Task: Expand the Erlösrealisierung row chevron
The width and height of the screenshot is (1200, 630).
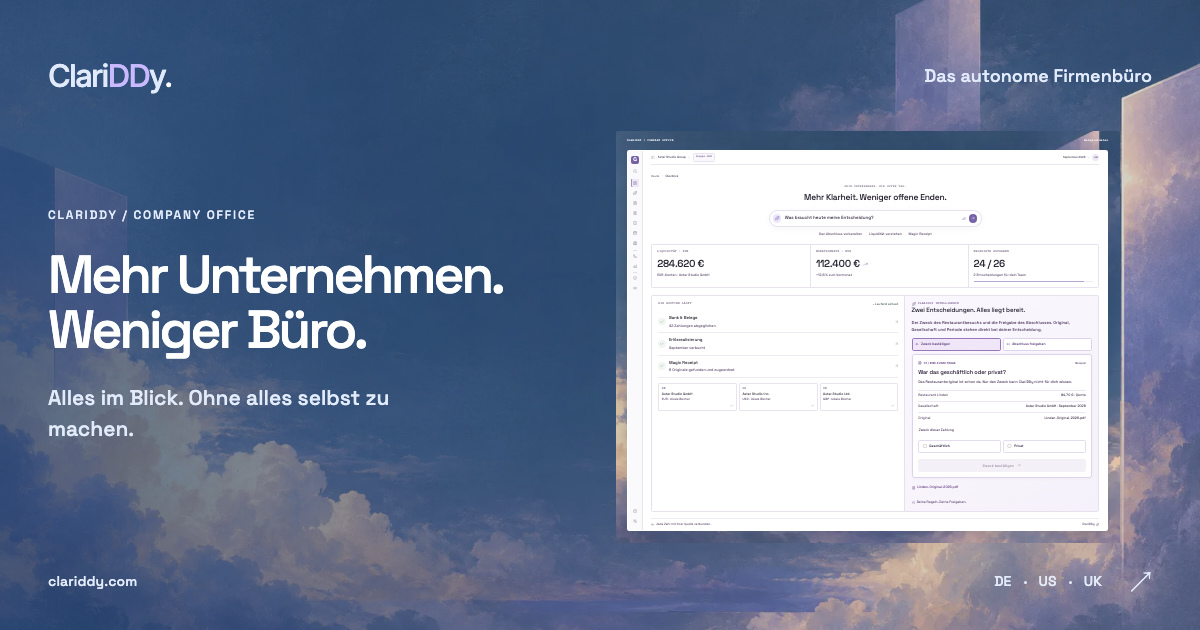Action: (897, 343)
